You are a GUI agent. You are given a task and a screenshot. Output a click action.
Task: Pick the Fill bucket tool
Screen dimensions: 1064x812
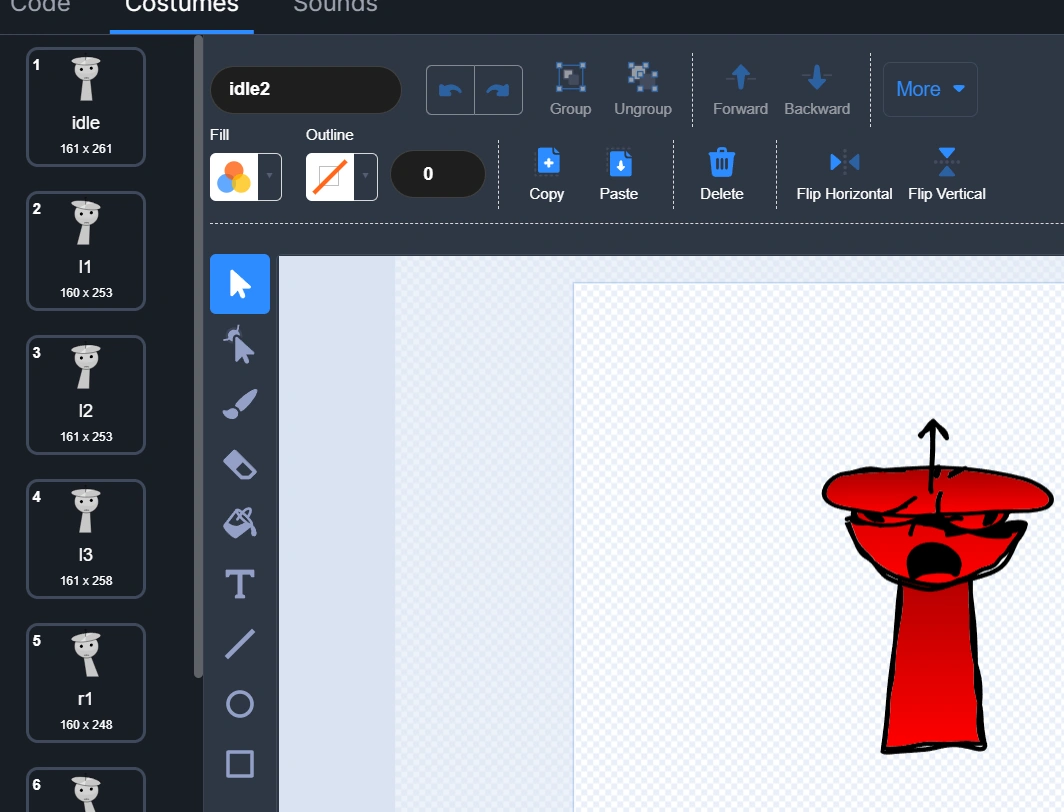[239, 524]
